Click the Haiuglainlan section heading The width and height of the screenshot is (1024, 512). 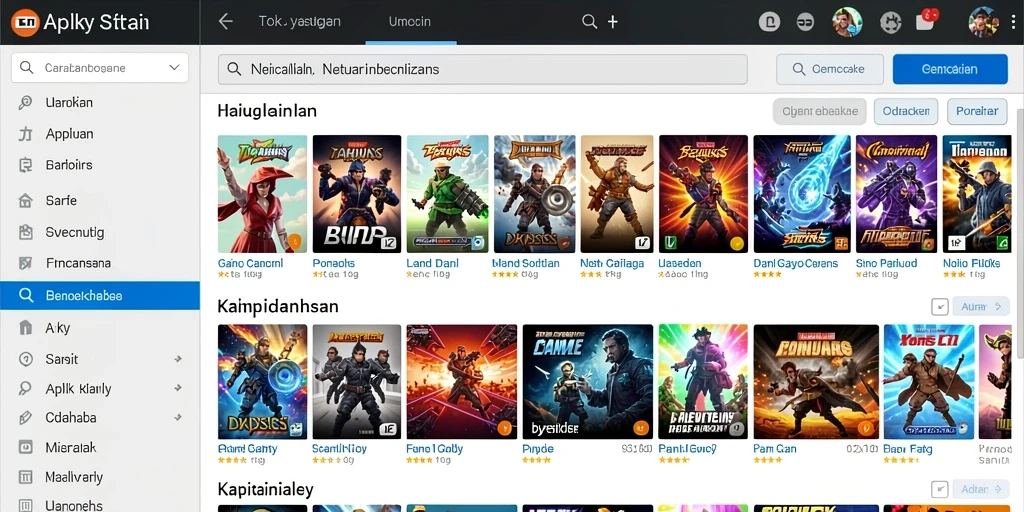(267, 111)
